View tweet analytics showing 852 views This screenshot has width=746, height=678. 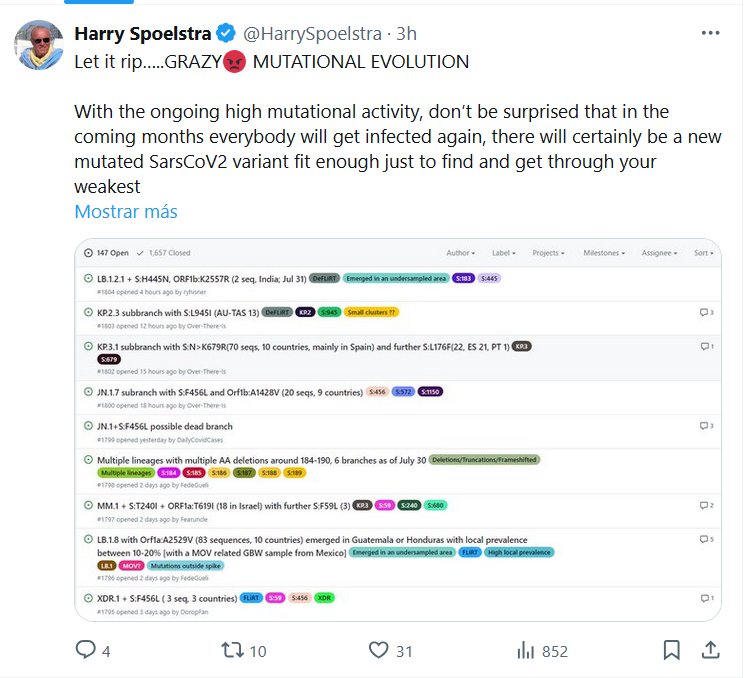pyautogui.click(x=526, y=650)
